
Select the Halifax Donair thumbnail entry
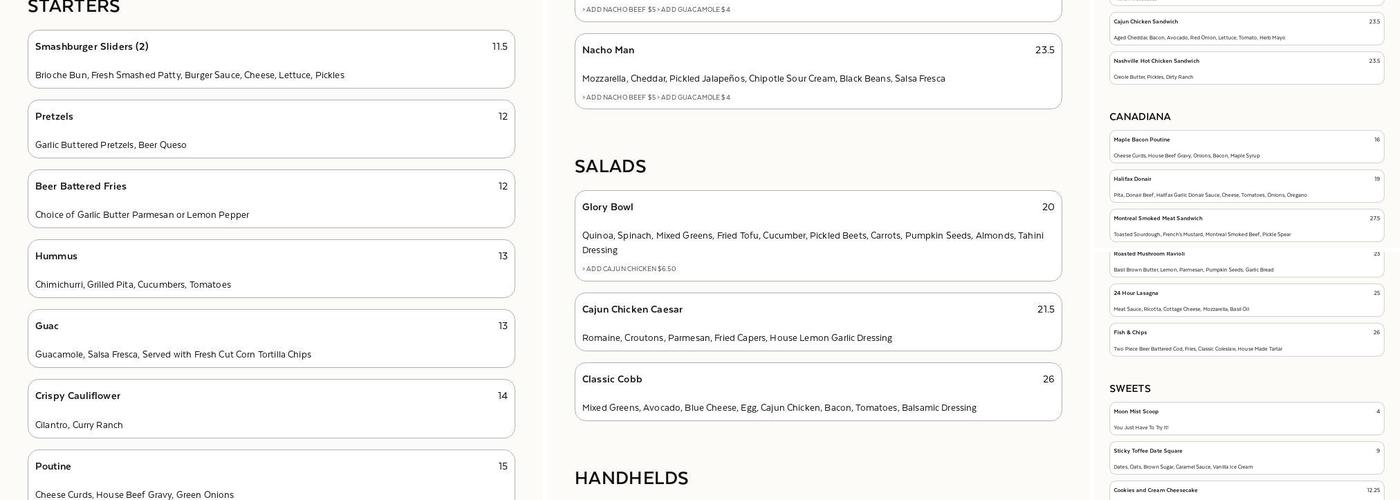coord(1247,186)
